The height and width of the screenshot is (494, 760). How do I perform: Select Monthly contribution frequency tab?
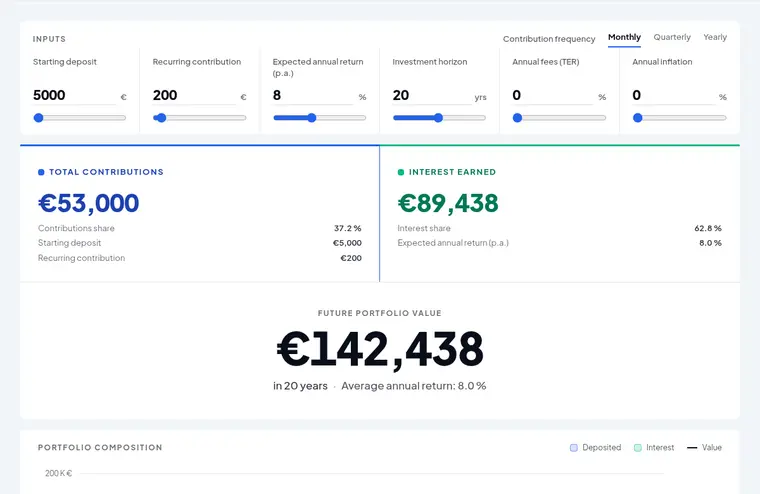point(624,37)
